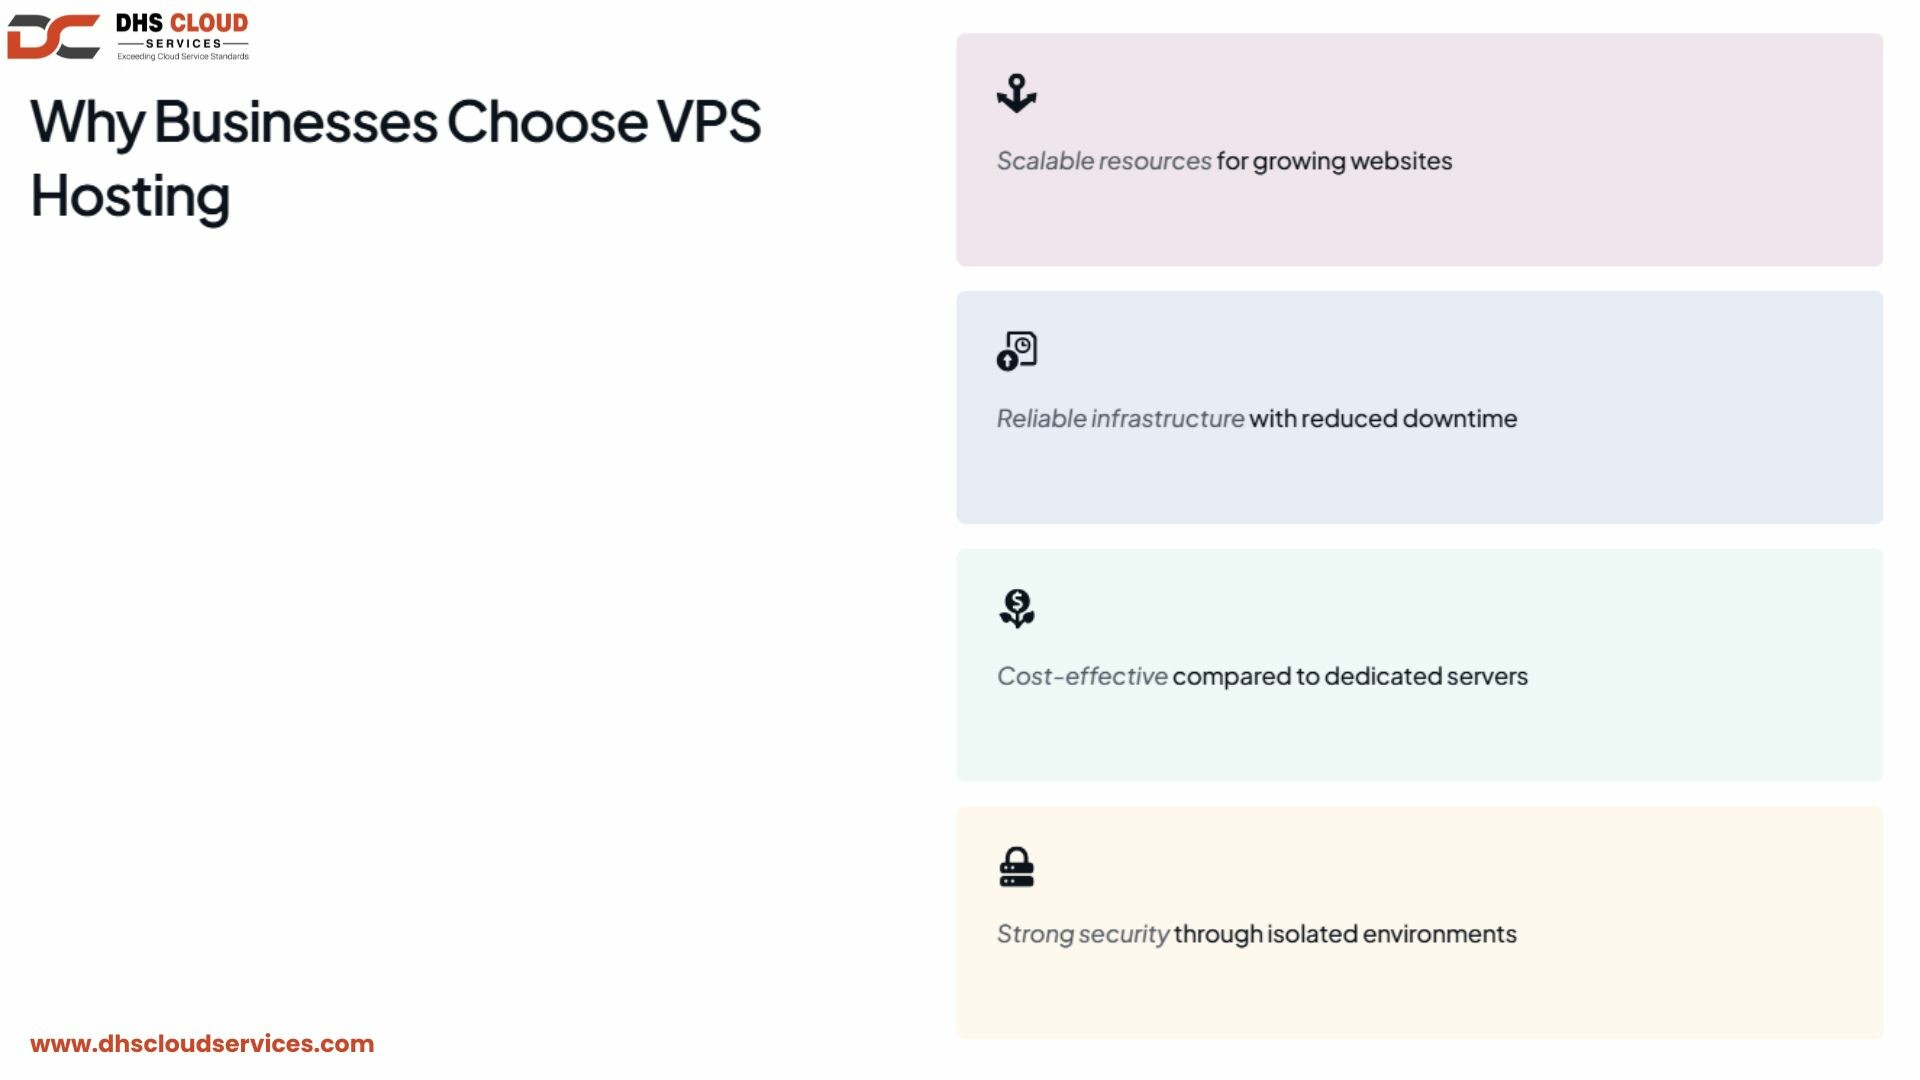Click 'compared to dedicated servers' text
1920x1080 pixels.
tap(1350, 676)
